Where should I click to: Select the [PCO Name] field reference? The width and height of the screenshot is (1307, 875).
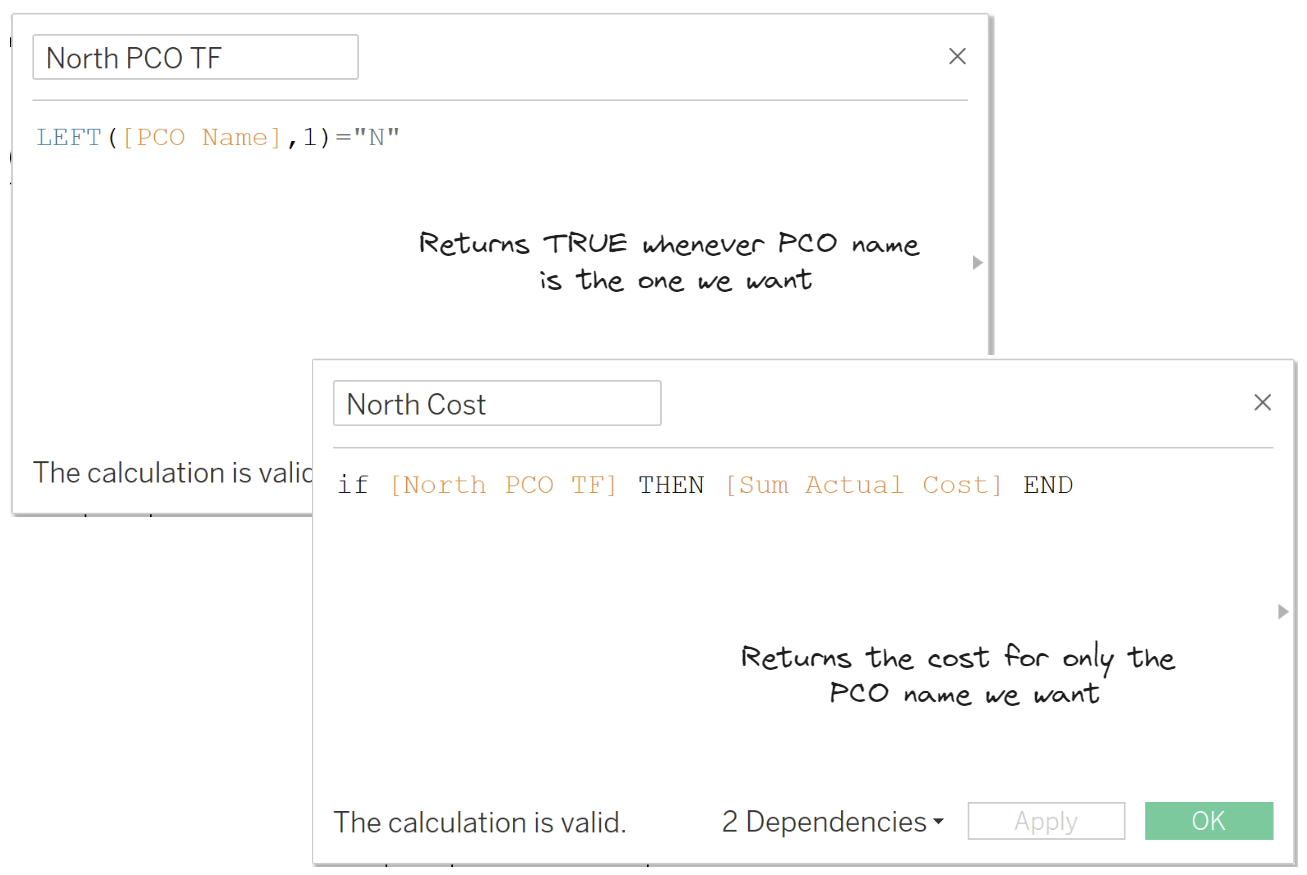pyautogui.click(x=201, y=138)
